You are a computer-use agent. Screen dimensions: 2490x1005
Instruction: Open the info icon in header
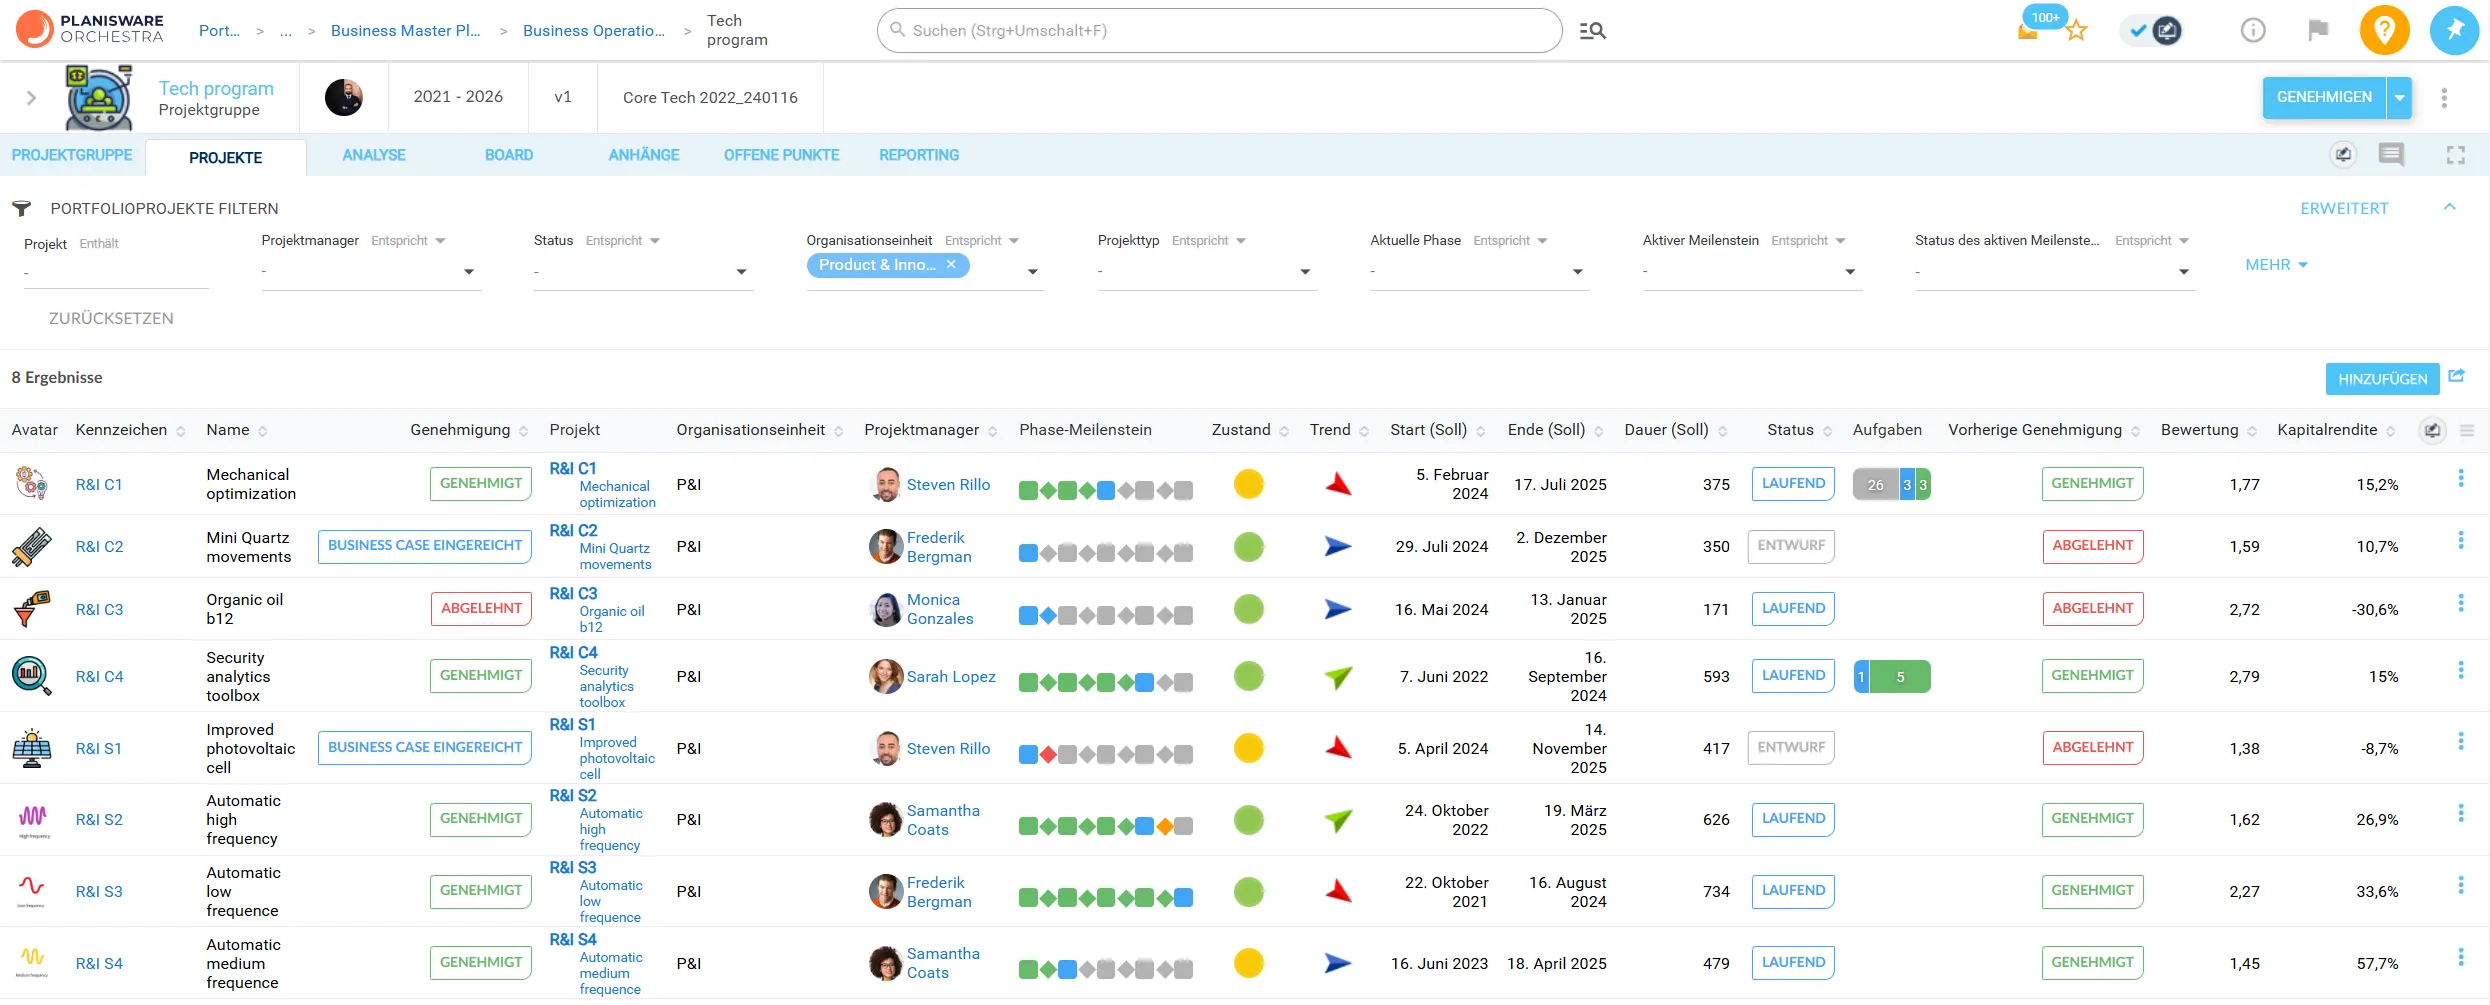click(x=2252, y=31)
